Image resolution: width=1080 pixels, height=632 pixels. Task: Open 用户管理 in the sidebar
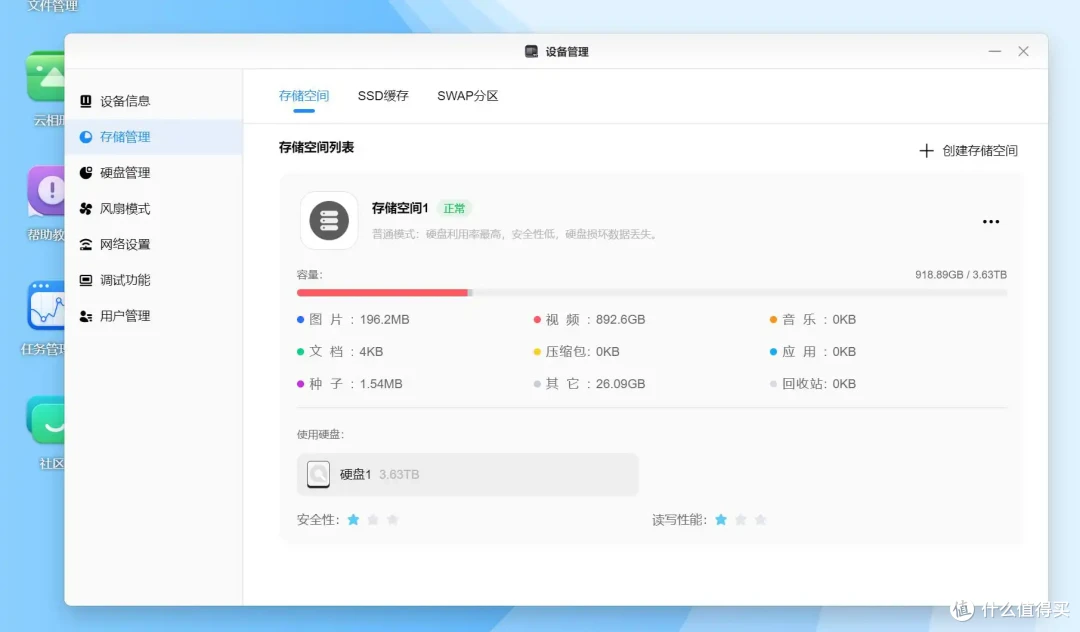(153, 316)
